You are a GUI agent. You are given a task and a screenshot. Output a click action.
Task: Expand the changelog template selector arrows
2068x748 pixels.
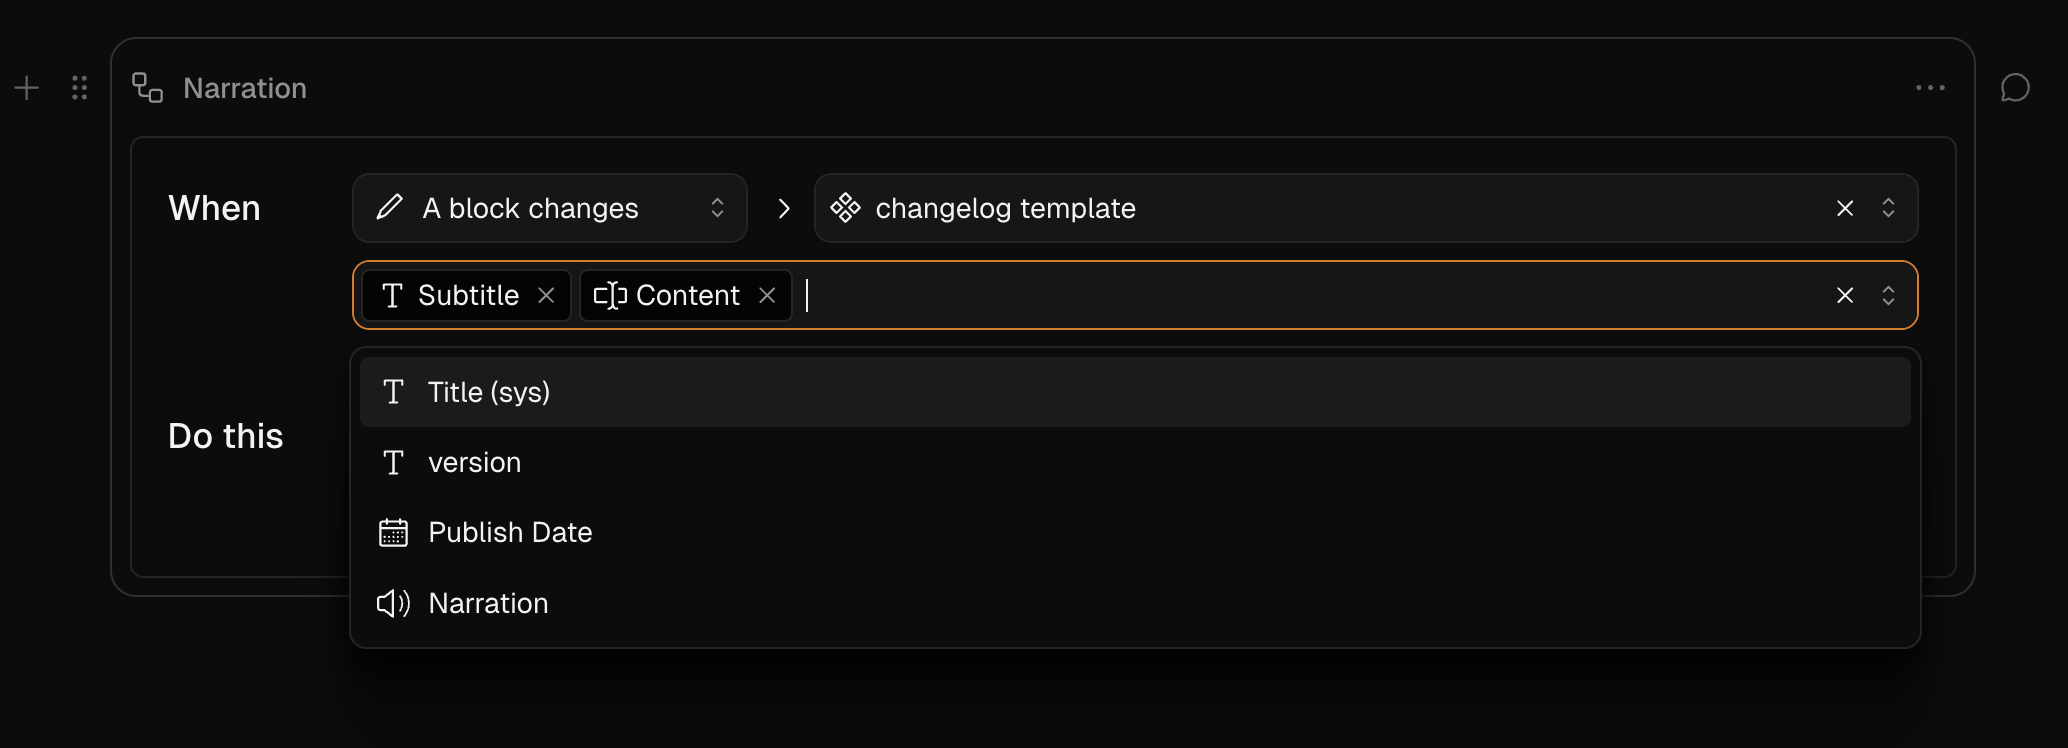pos(1888,208)
